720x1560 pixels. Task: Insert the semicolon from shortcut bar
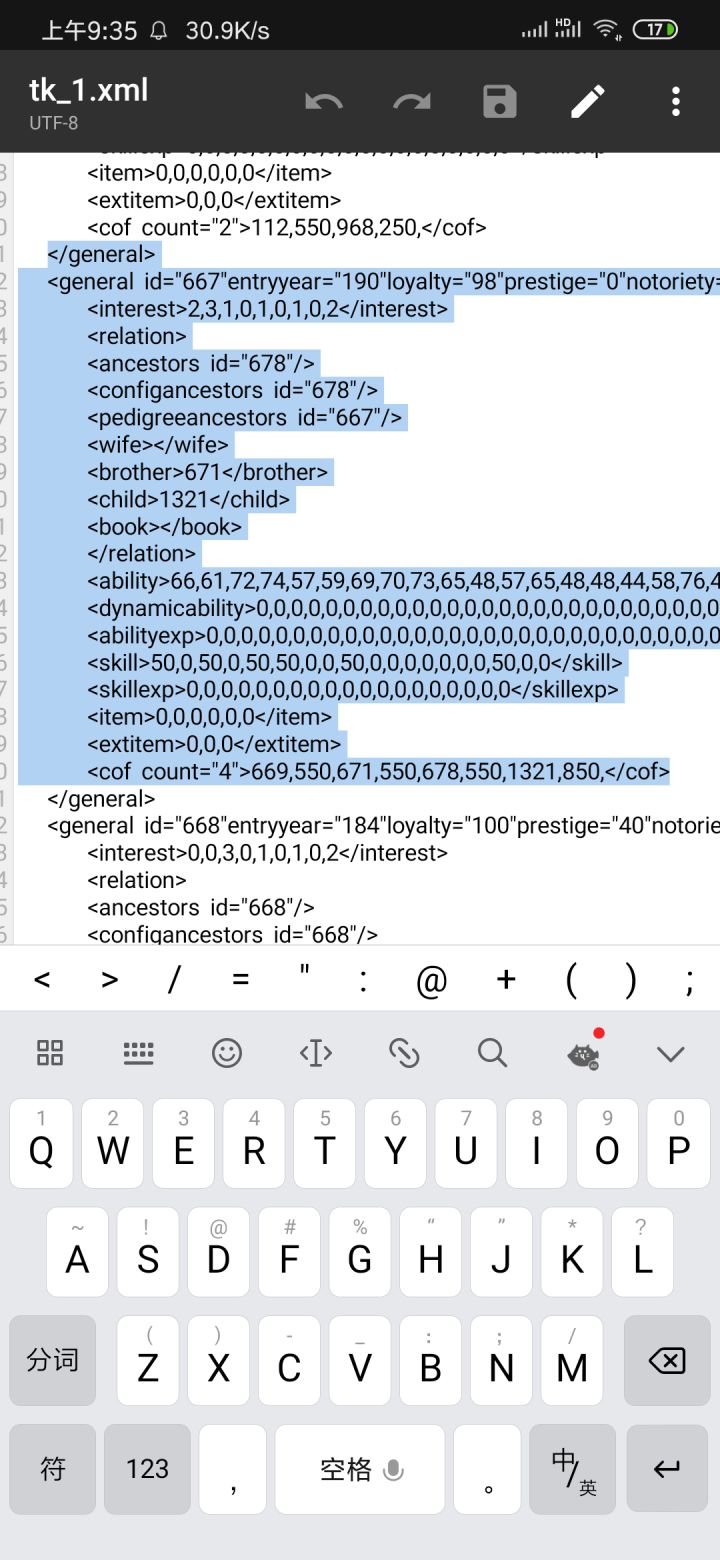[690, 983]
